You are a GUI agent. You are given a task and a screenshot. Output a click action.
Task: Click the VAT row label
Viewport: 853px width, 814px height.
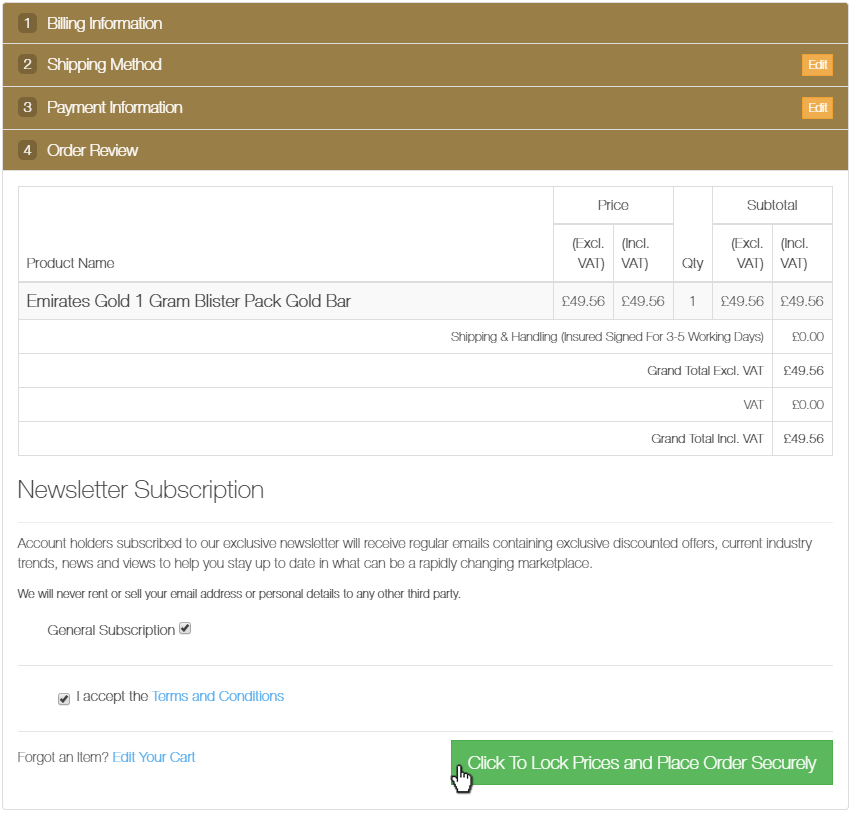[x=753, y=405]
